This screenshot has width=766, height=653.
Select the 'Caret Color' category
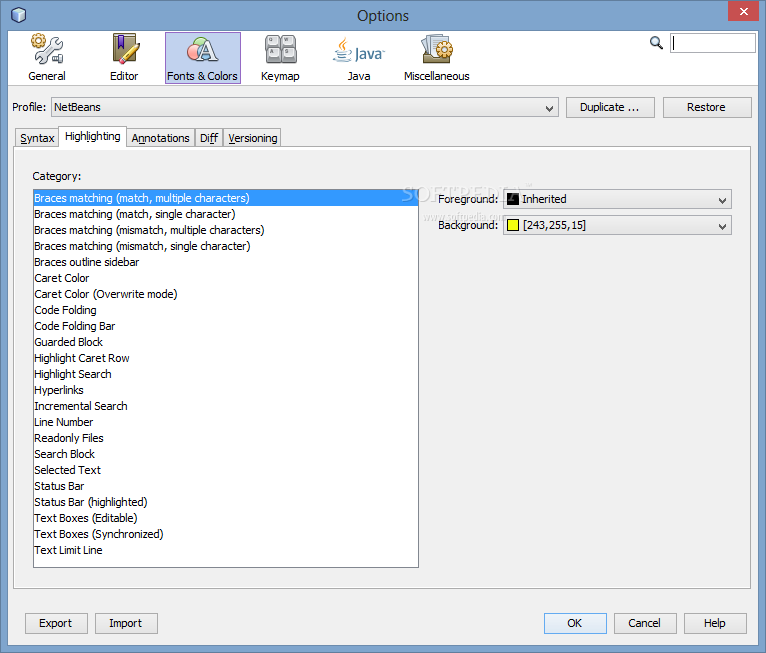(226, 278)
